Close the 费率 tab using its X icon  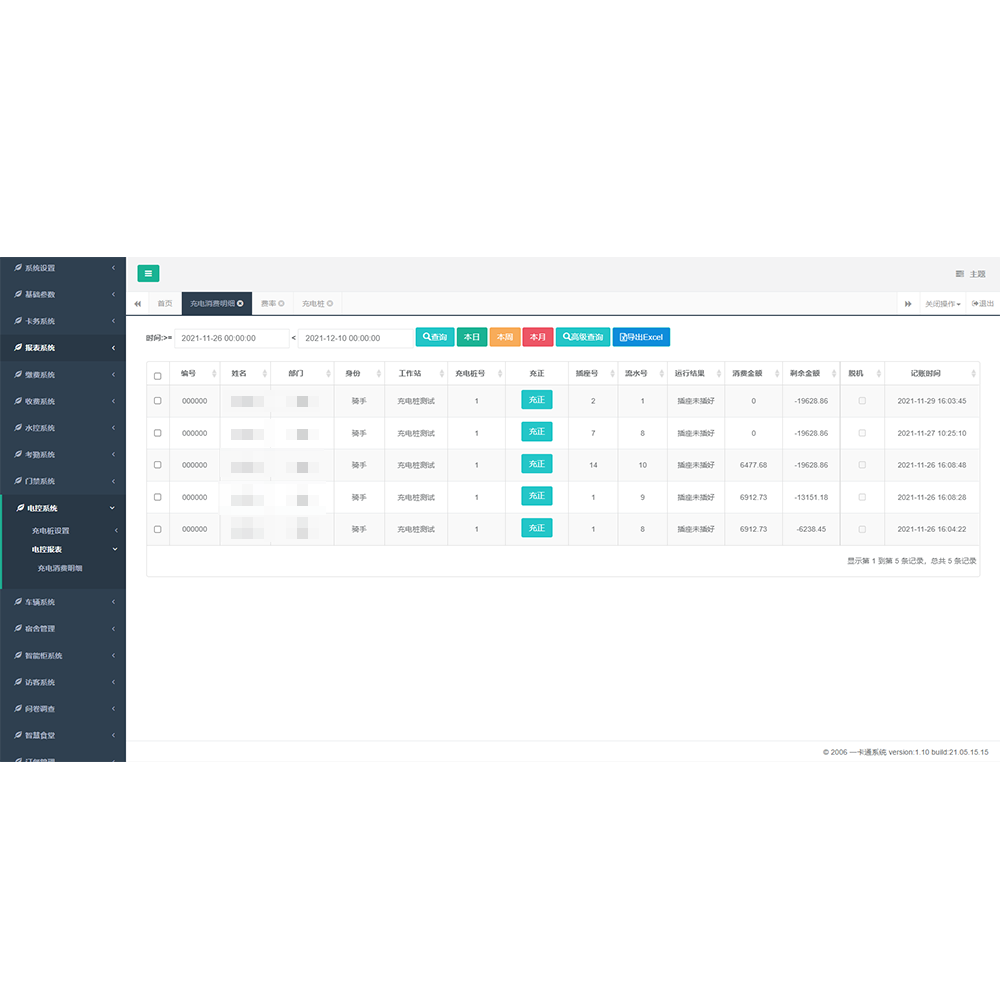pos(281,303)
